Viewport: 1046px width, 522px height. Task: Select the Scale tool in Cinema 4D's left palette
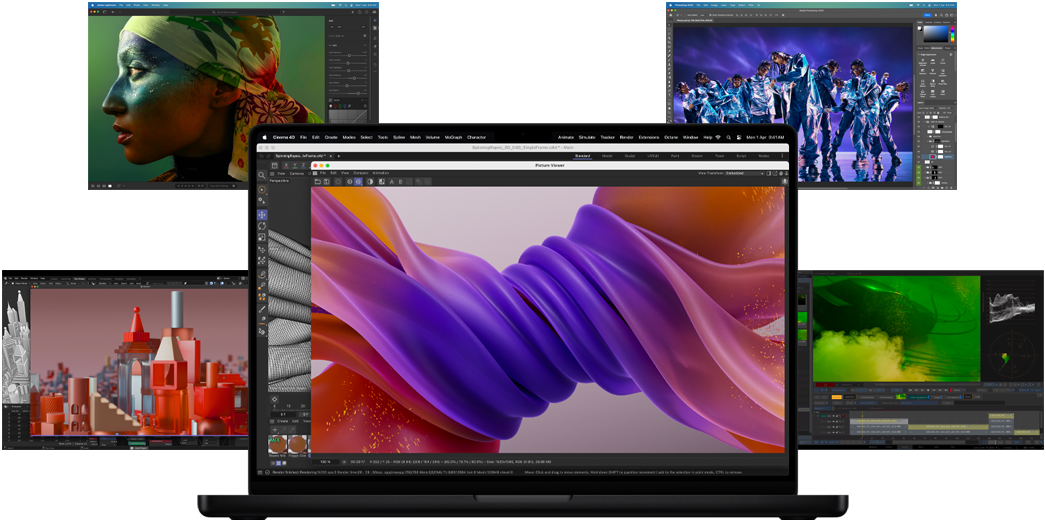click(x=262, y=237)
